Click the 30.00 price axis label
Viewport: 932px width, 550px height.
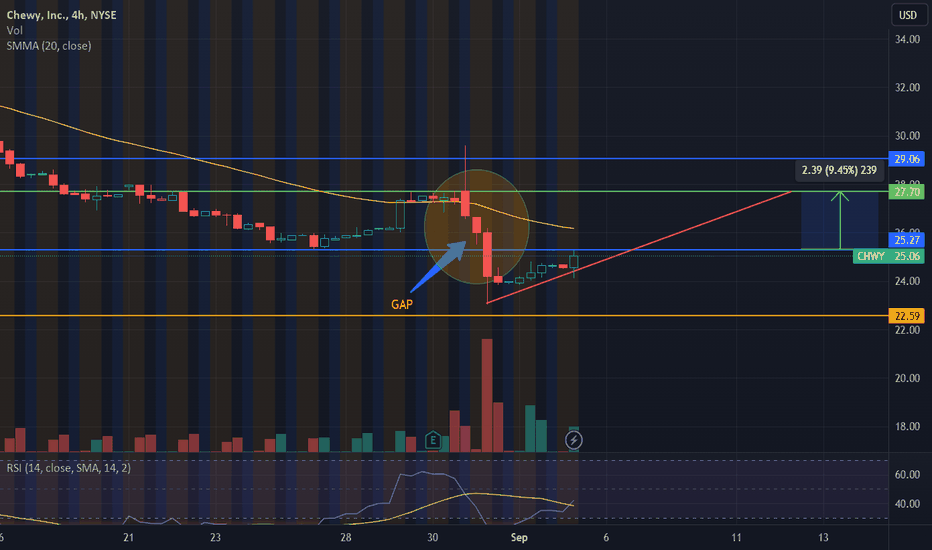tap(907, 136)
